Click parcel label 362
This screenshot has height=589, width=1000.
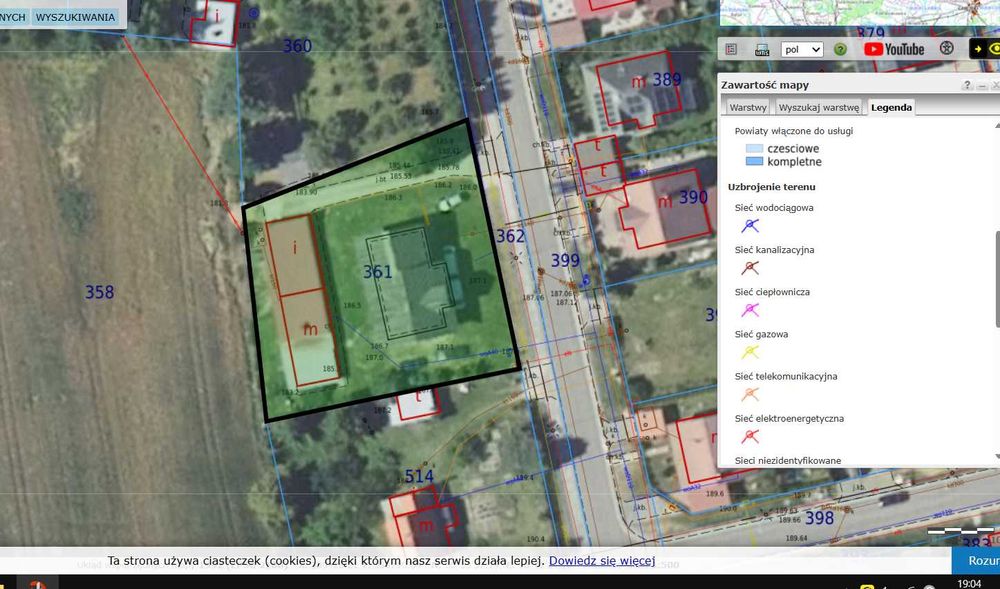coord(510,236)
